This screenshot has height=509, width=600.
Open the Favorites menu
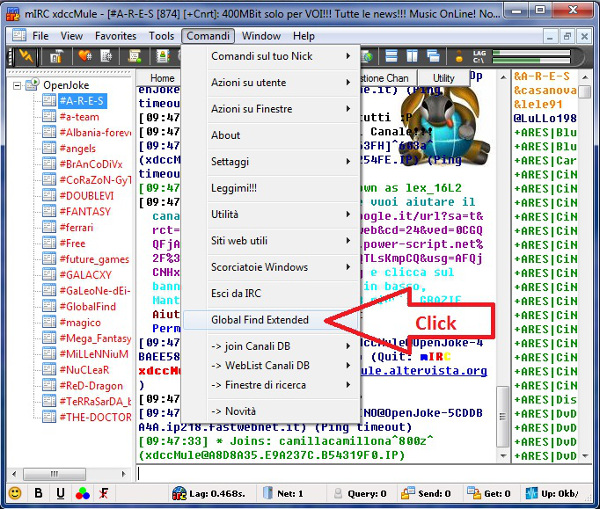[x=116, y=36]
